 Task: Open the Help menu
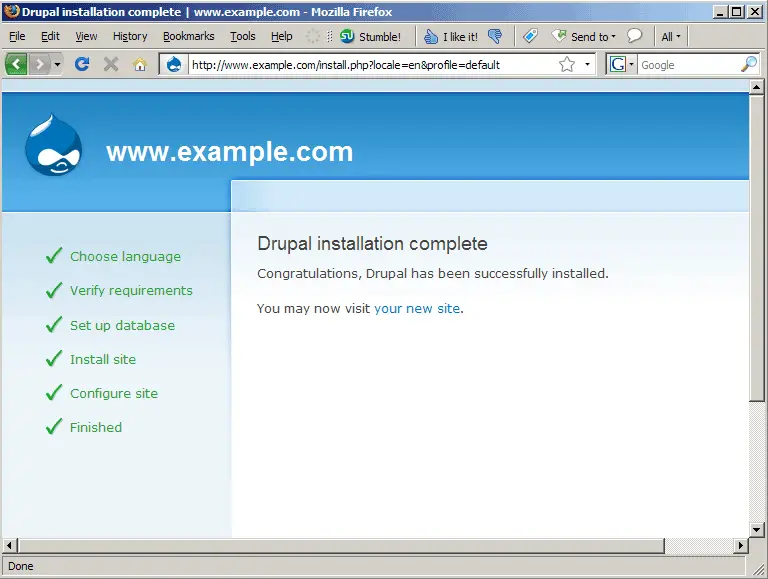[x=282, y=36]
